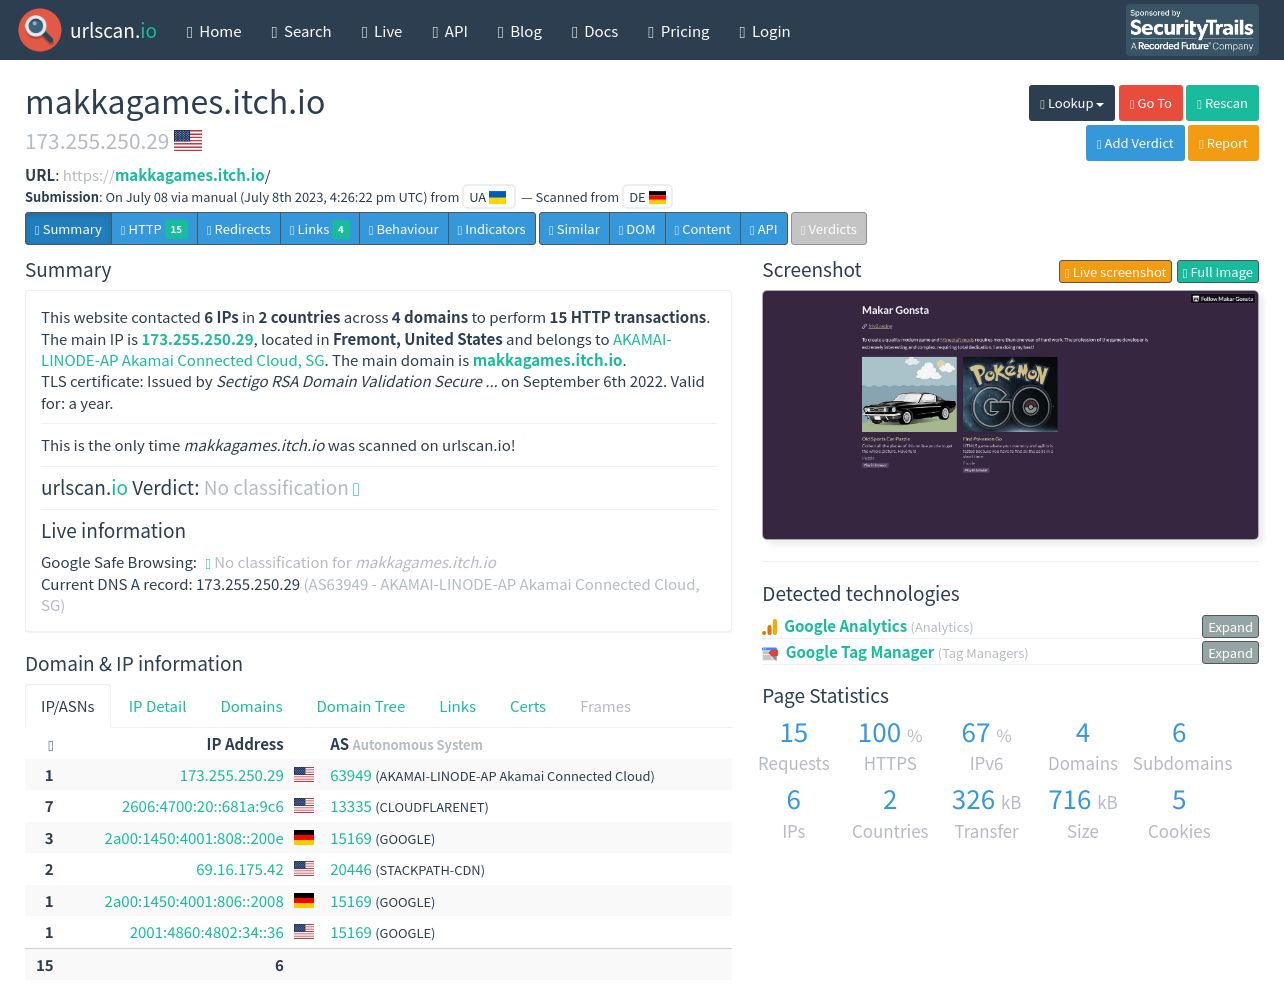Viewport: 1284px width, 1003px height.
Task: Open the Home nav item
Action: tap(214, 31)
